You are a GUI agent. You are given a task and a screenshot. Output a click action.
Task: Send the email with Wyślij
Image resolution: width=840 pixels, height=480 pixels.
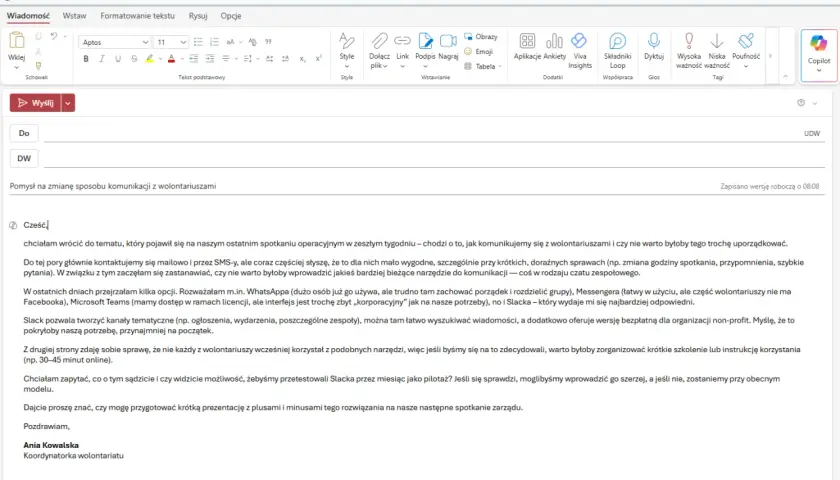35,103
